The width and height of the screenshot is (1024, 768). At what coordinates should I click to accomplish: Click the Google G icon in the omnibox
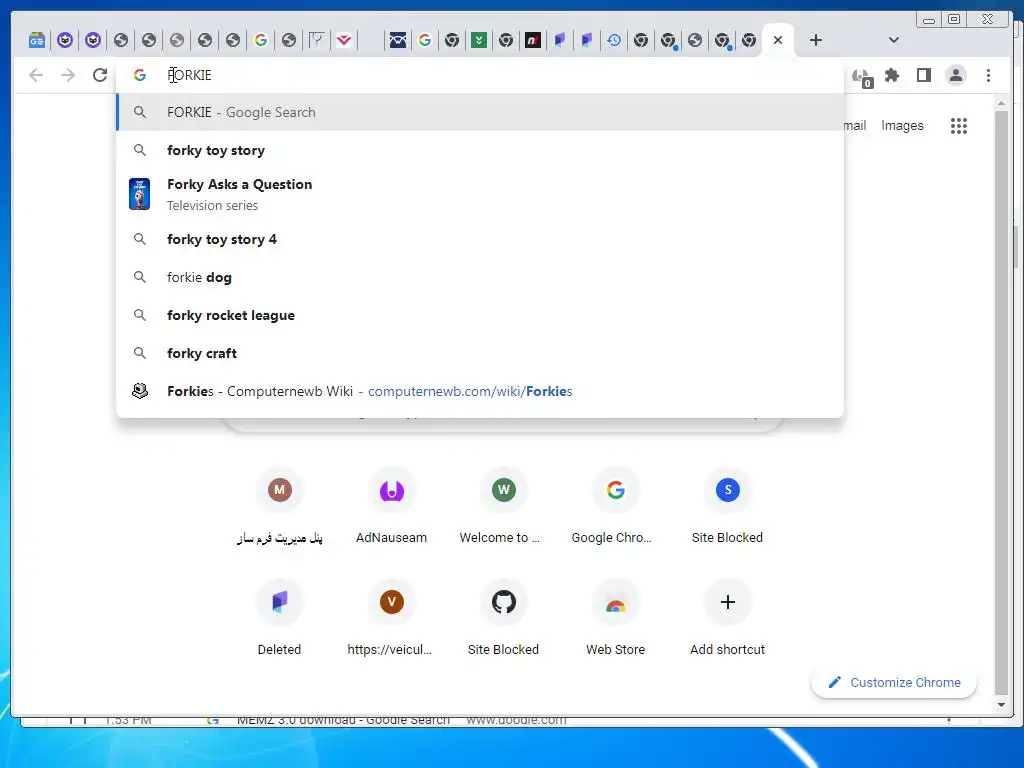tap(140, 75)
